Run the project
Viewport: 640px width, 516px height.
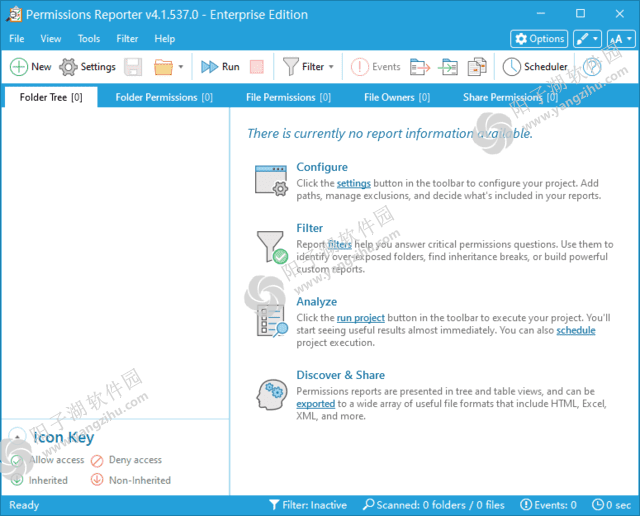(x=220, y=67)
